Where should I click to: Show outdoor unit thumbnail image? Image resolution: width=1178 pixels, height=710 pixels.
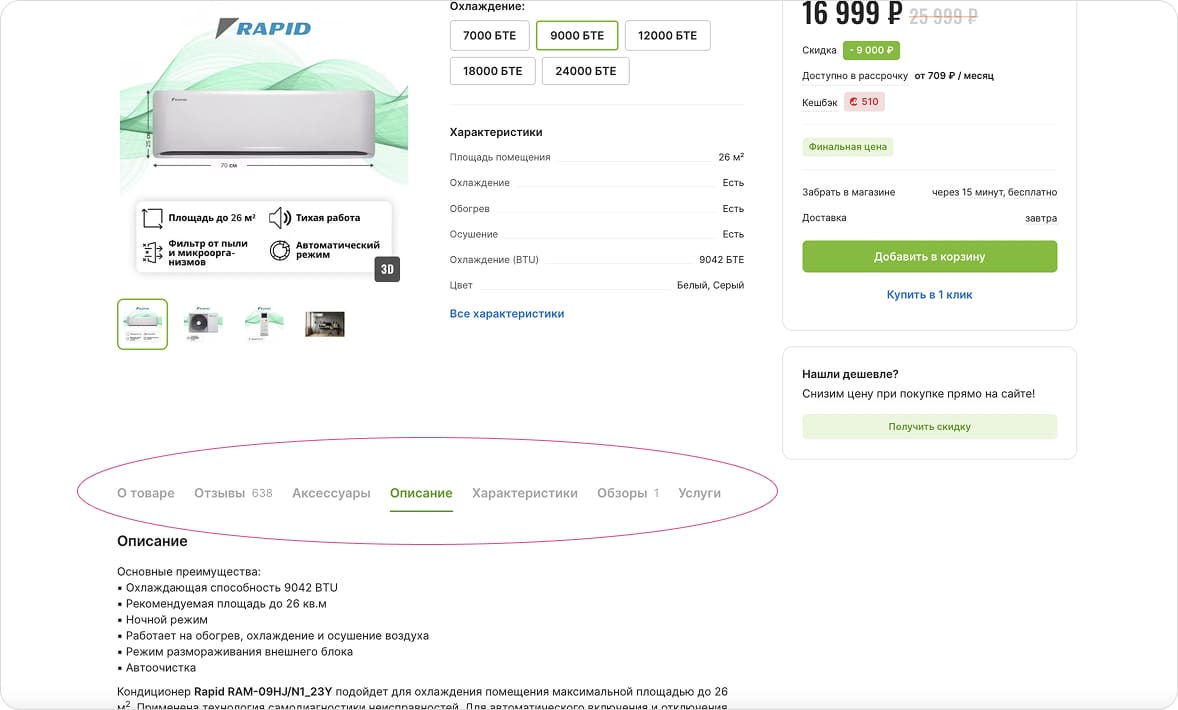pos(203,324)
